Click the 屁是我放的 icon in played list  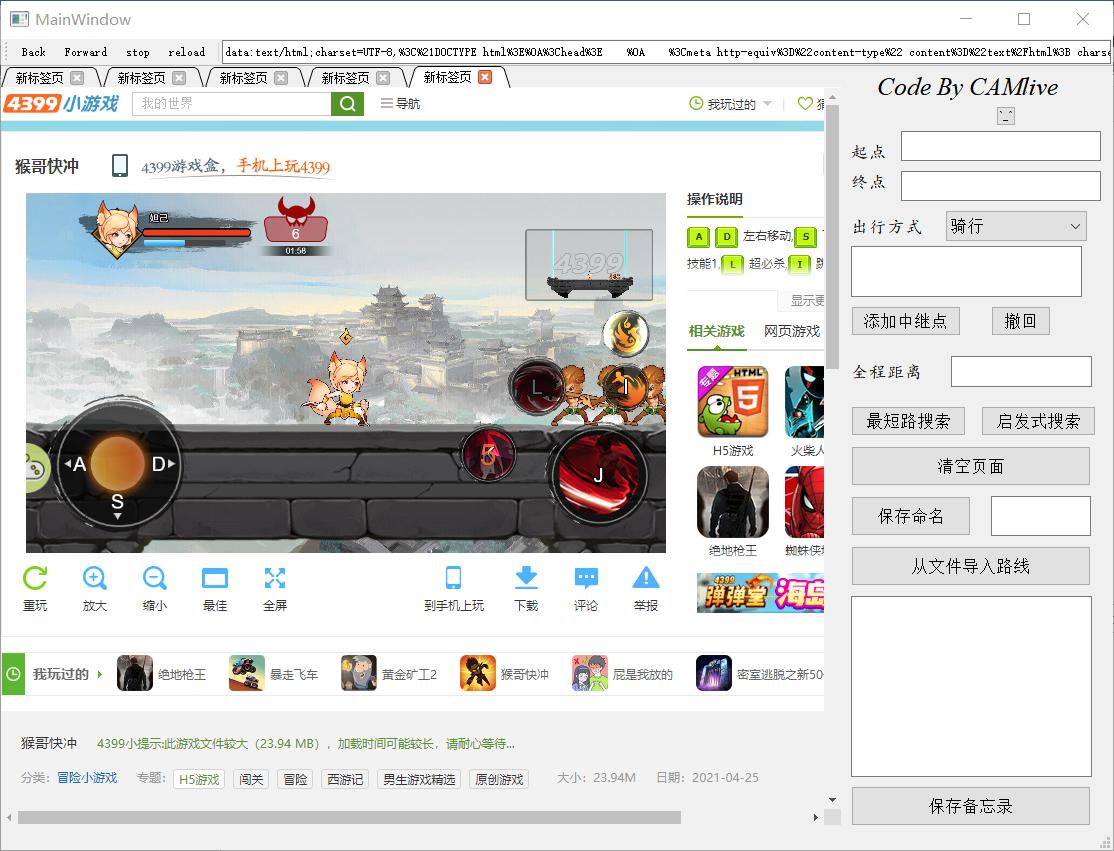coord(590,673)
